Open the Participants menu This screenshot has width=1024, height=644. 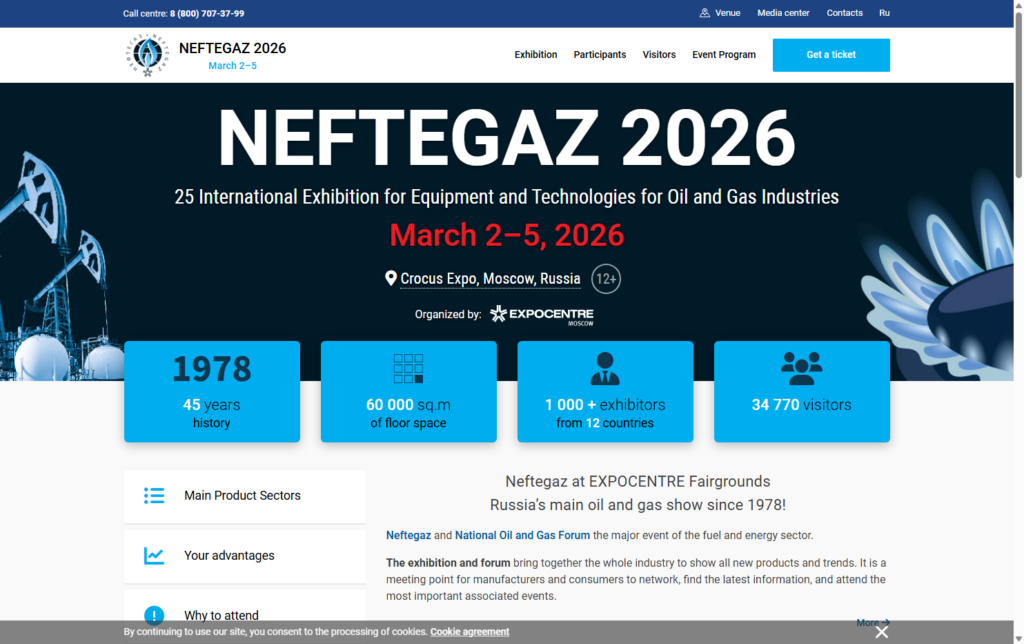pyautogui.click(x=600, y=55)
